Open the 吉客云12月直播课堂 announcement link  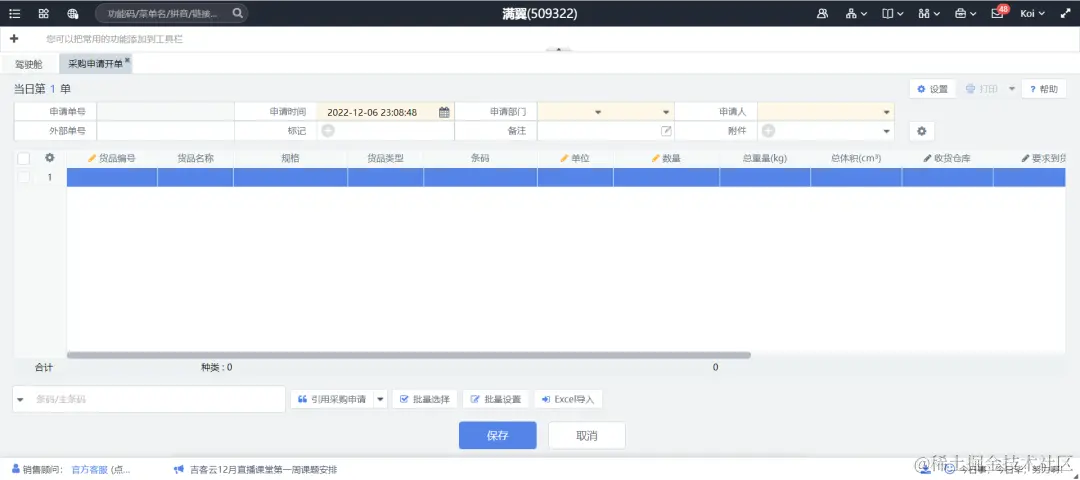tap(264, 470)
